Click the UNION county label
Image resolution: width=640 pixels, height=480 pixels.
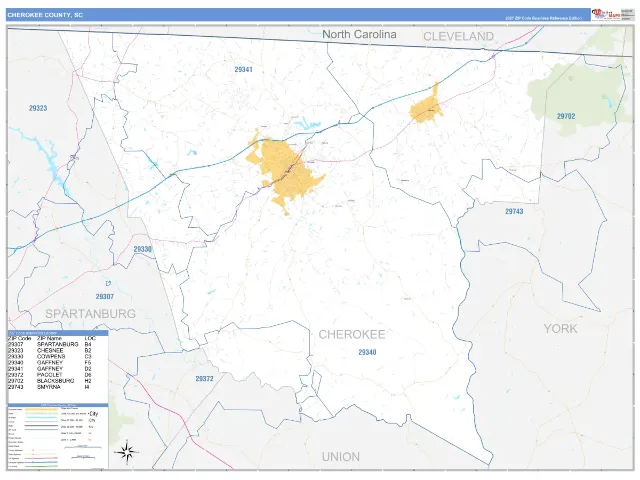(341, 457)
